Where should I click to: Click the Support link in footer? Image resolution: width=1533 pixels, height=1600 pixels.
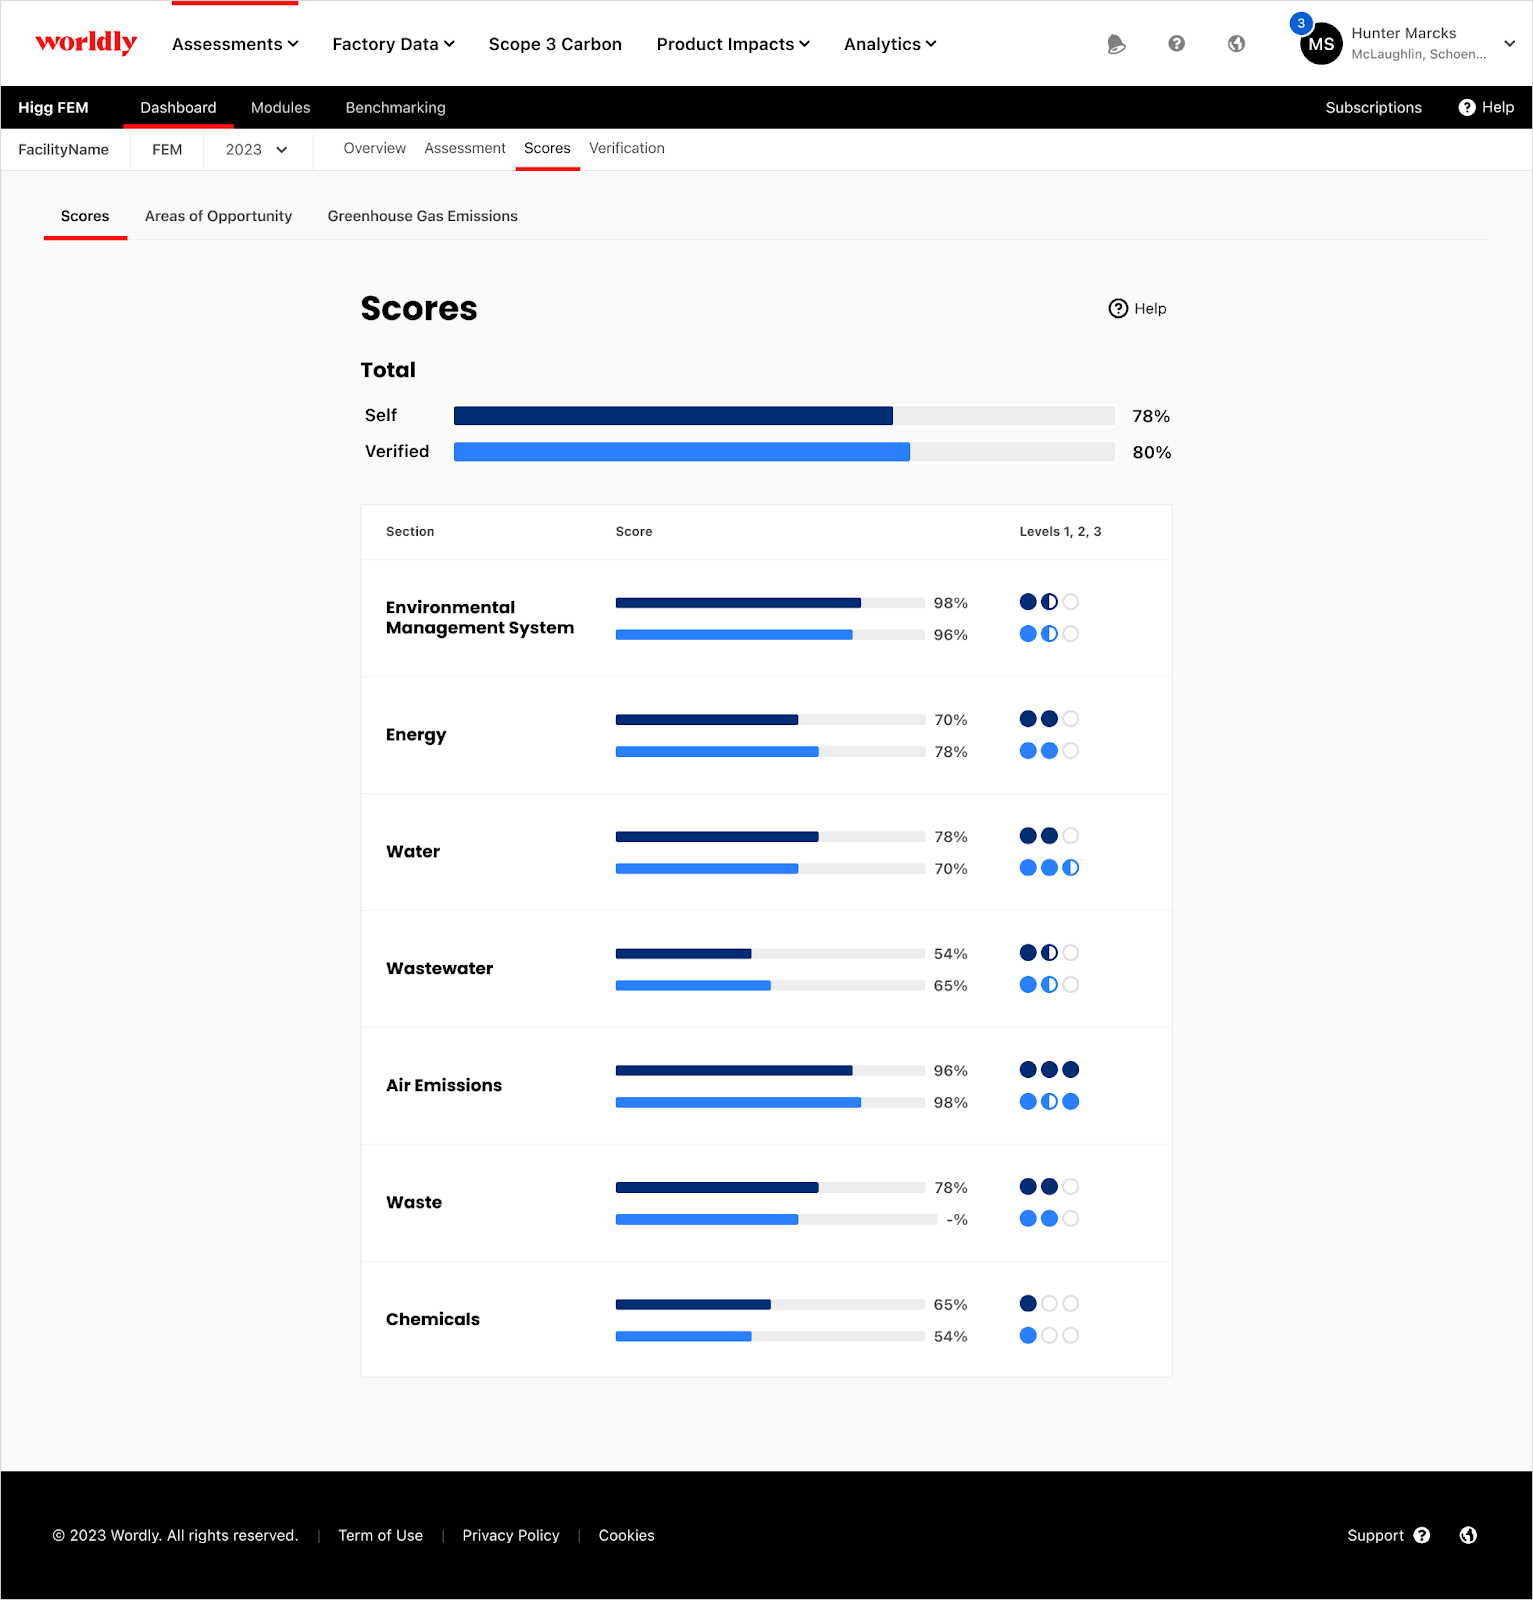tap(1375, 1535)
